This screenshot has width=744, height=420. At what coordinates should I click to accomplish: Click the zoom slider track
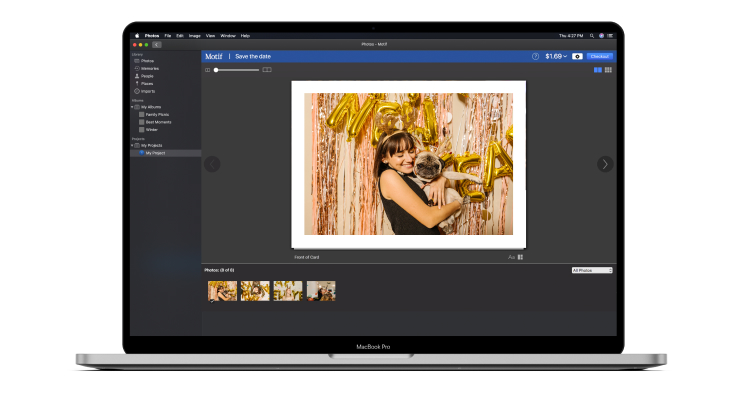(240, 70)
